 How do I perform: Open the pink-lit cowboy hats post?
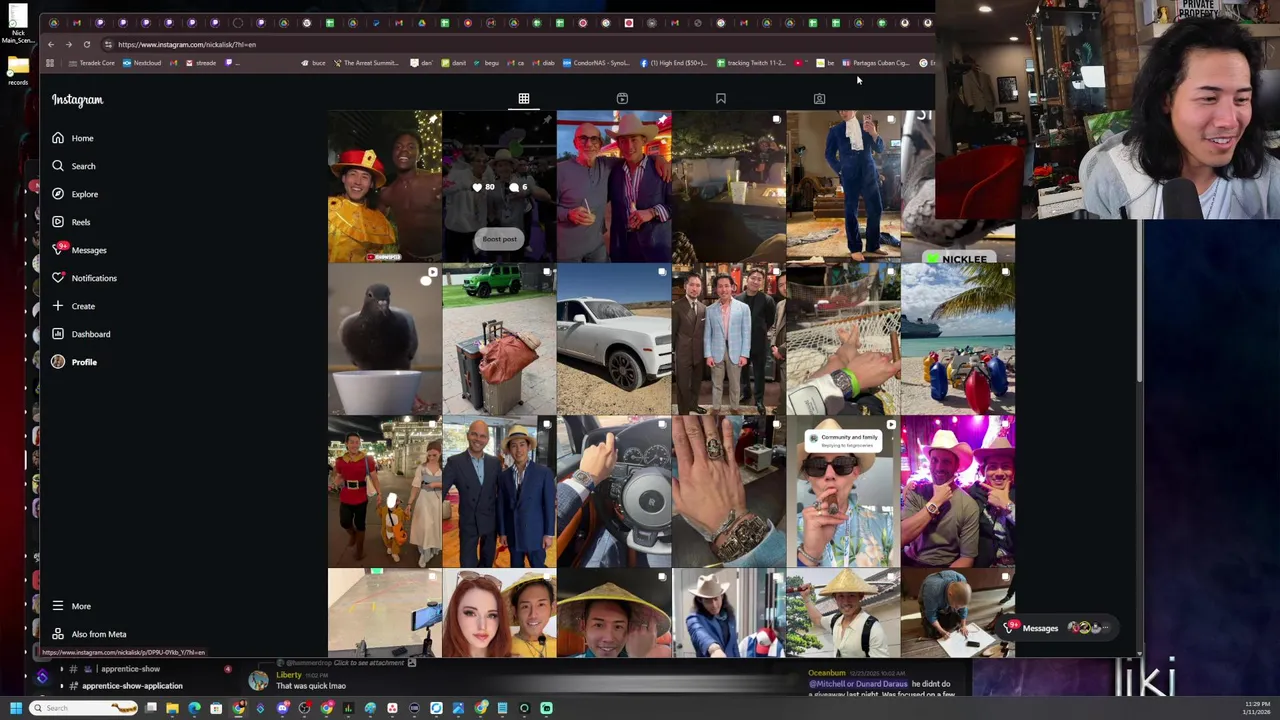958,492
